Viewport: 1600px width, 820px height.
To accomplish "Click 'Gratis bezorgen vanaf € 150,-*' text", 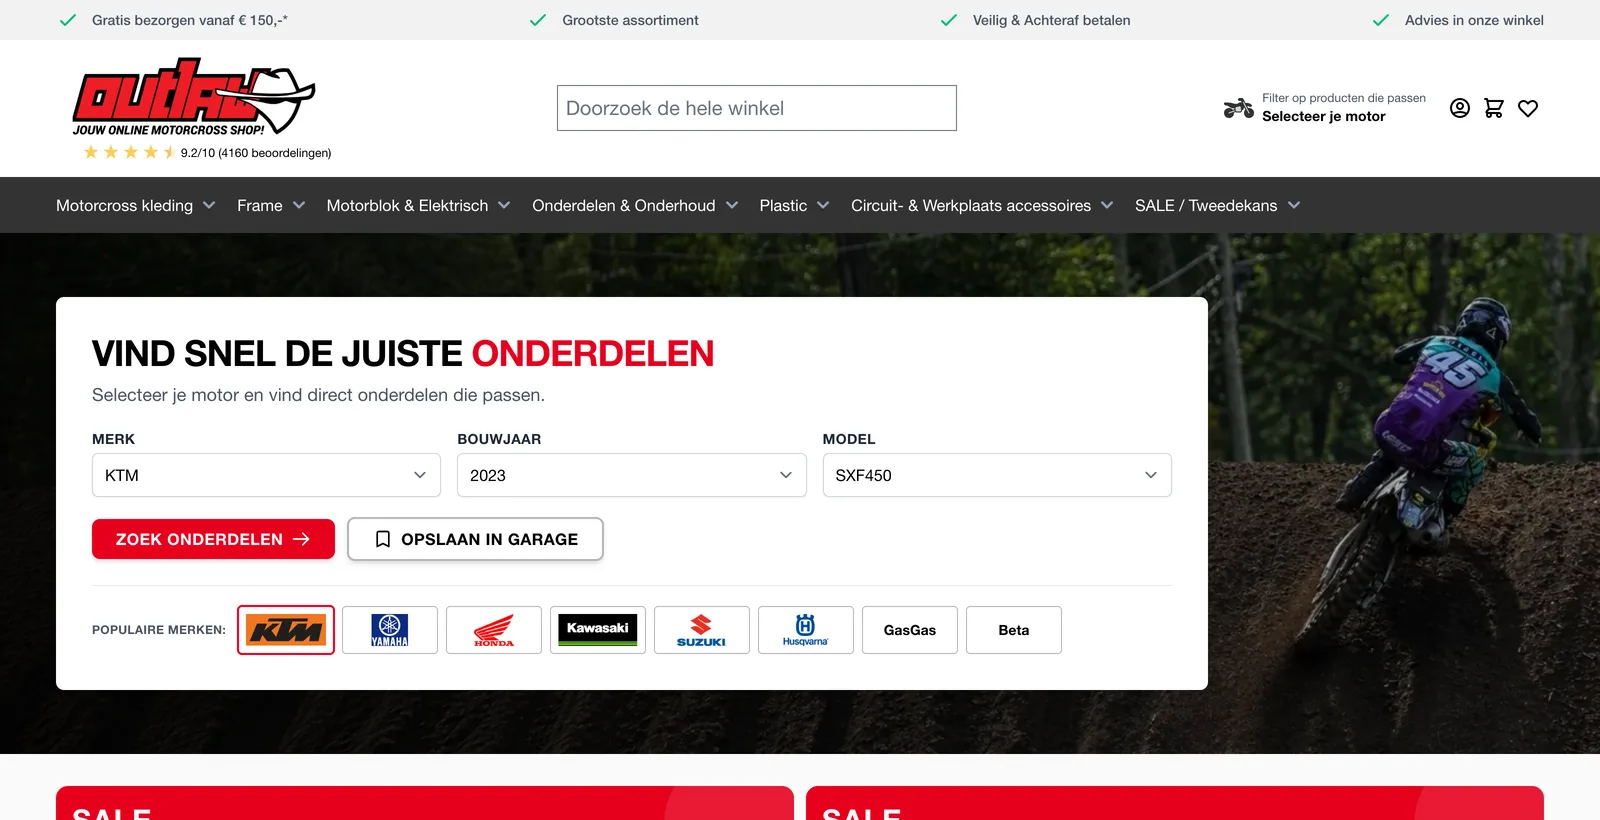I will [190, 20].
